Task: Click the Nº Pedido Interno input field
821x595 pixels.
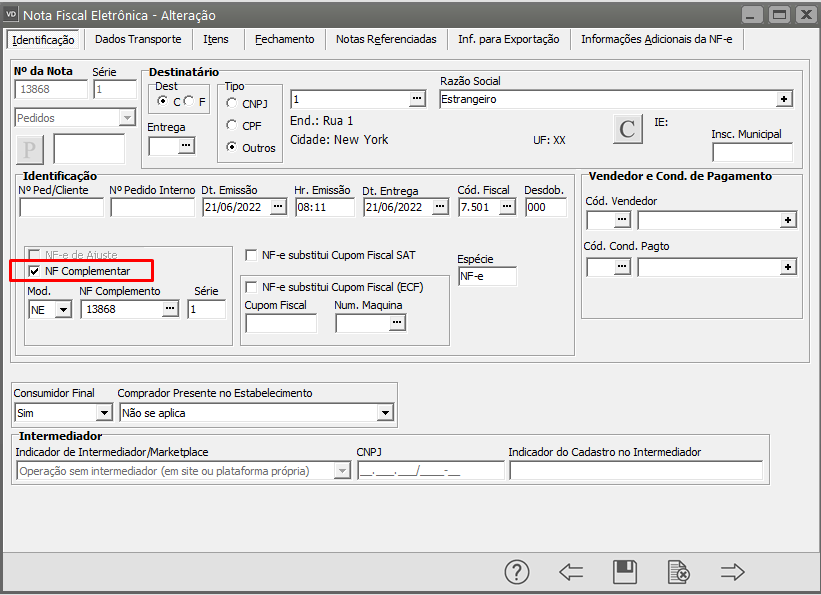Action: [152, 207]
